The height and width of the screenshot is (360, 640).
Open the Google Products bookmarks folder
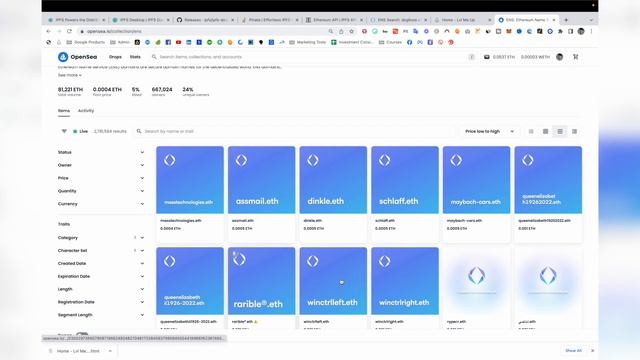[86, 42]
